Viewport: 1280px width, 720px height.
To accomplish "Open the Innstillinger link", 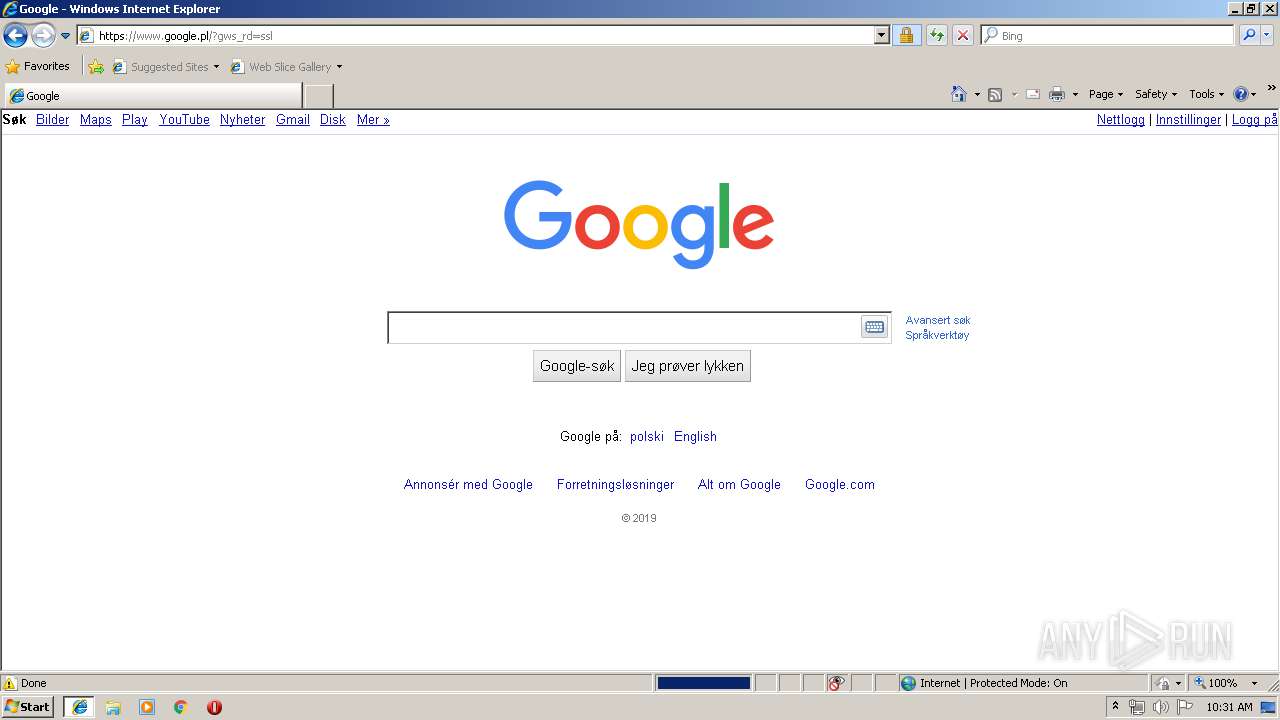I will pyautogui.click(x=1189, y=120).
